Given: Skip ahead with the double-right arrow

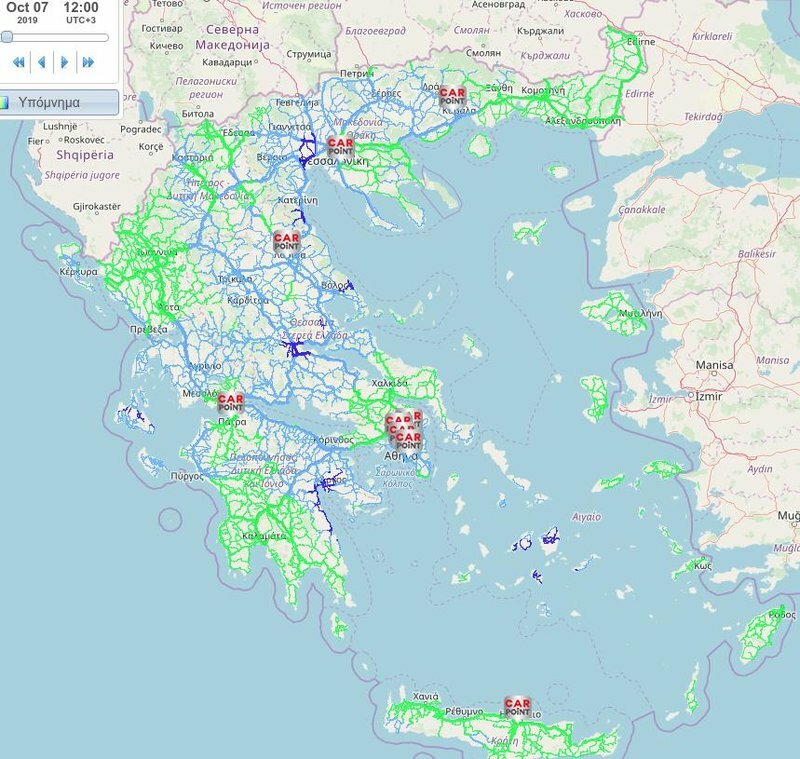Looking at the screenshot, I should (x=89, y=63).
